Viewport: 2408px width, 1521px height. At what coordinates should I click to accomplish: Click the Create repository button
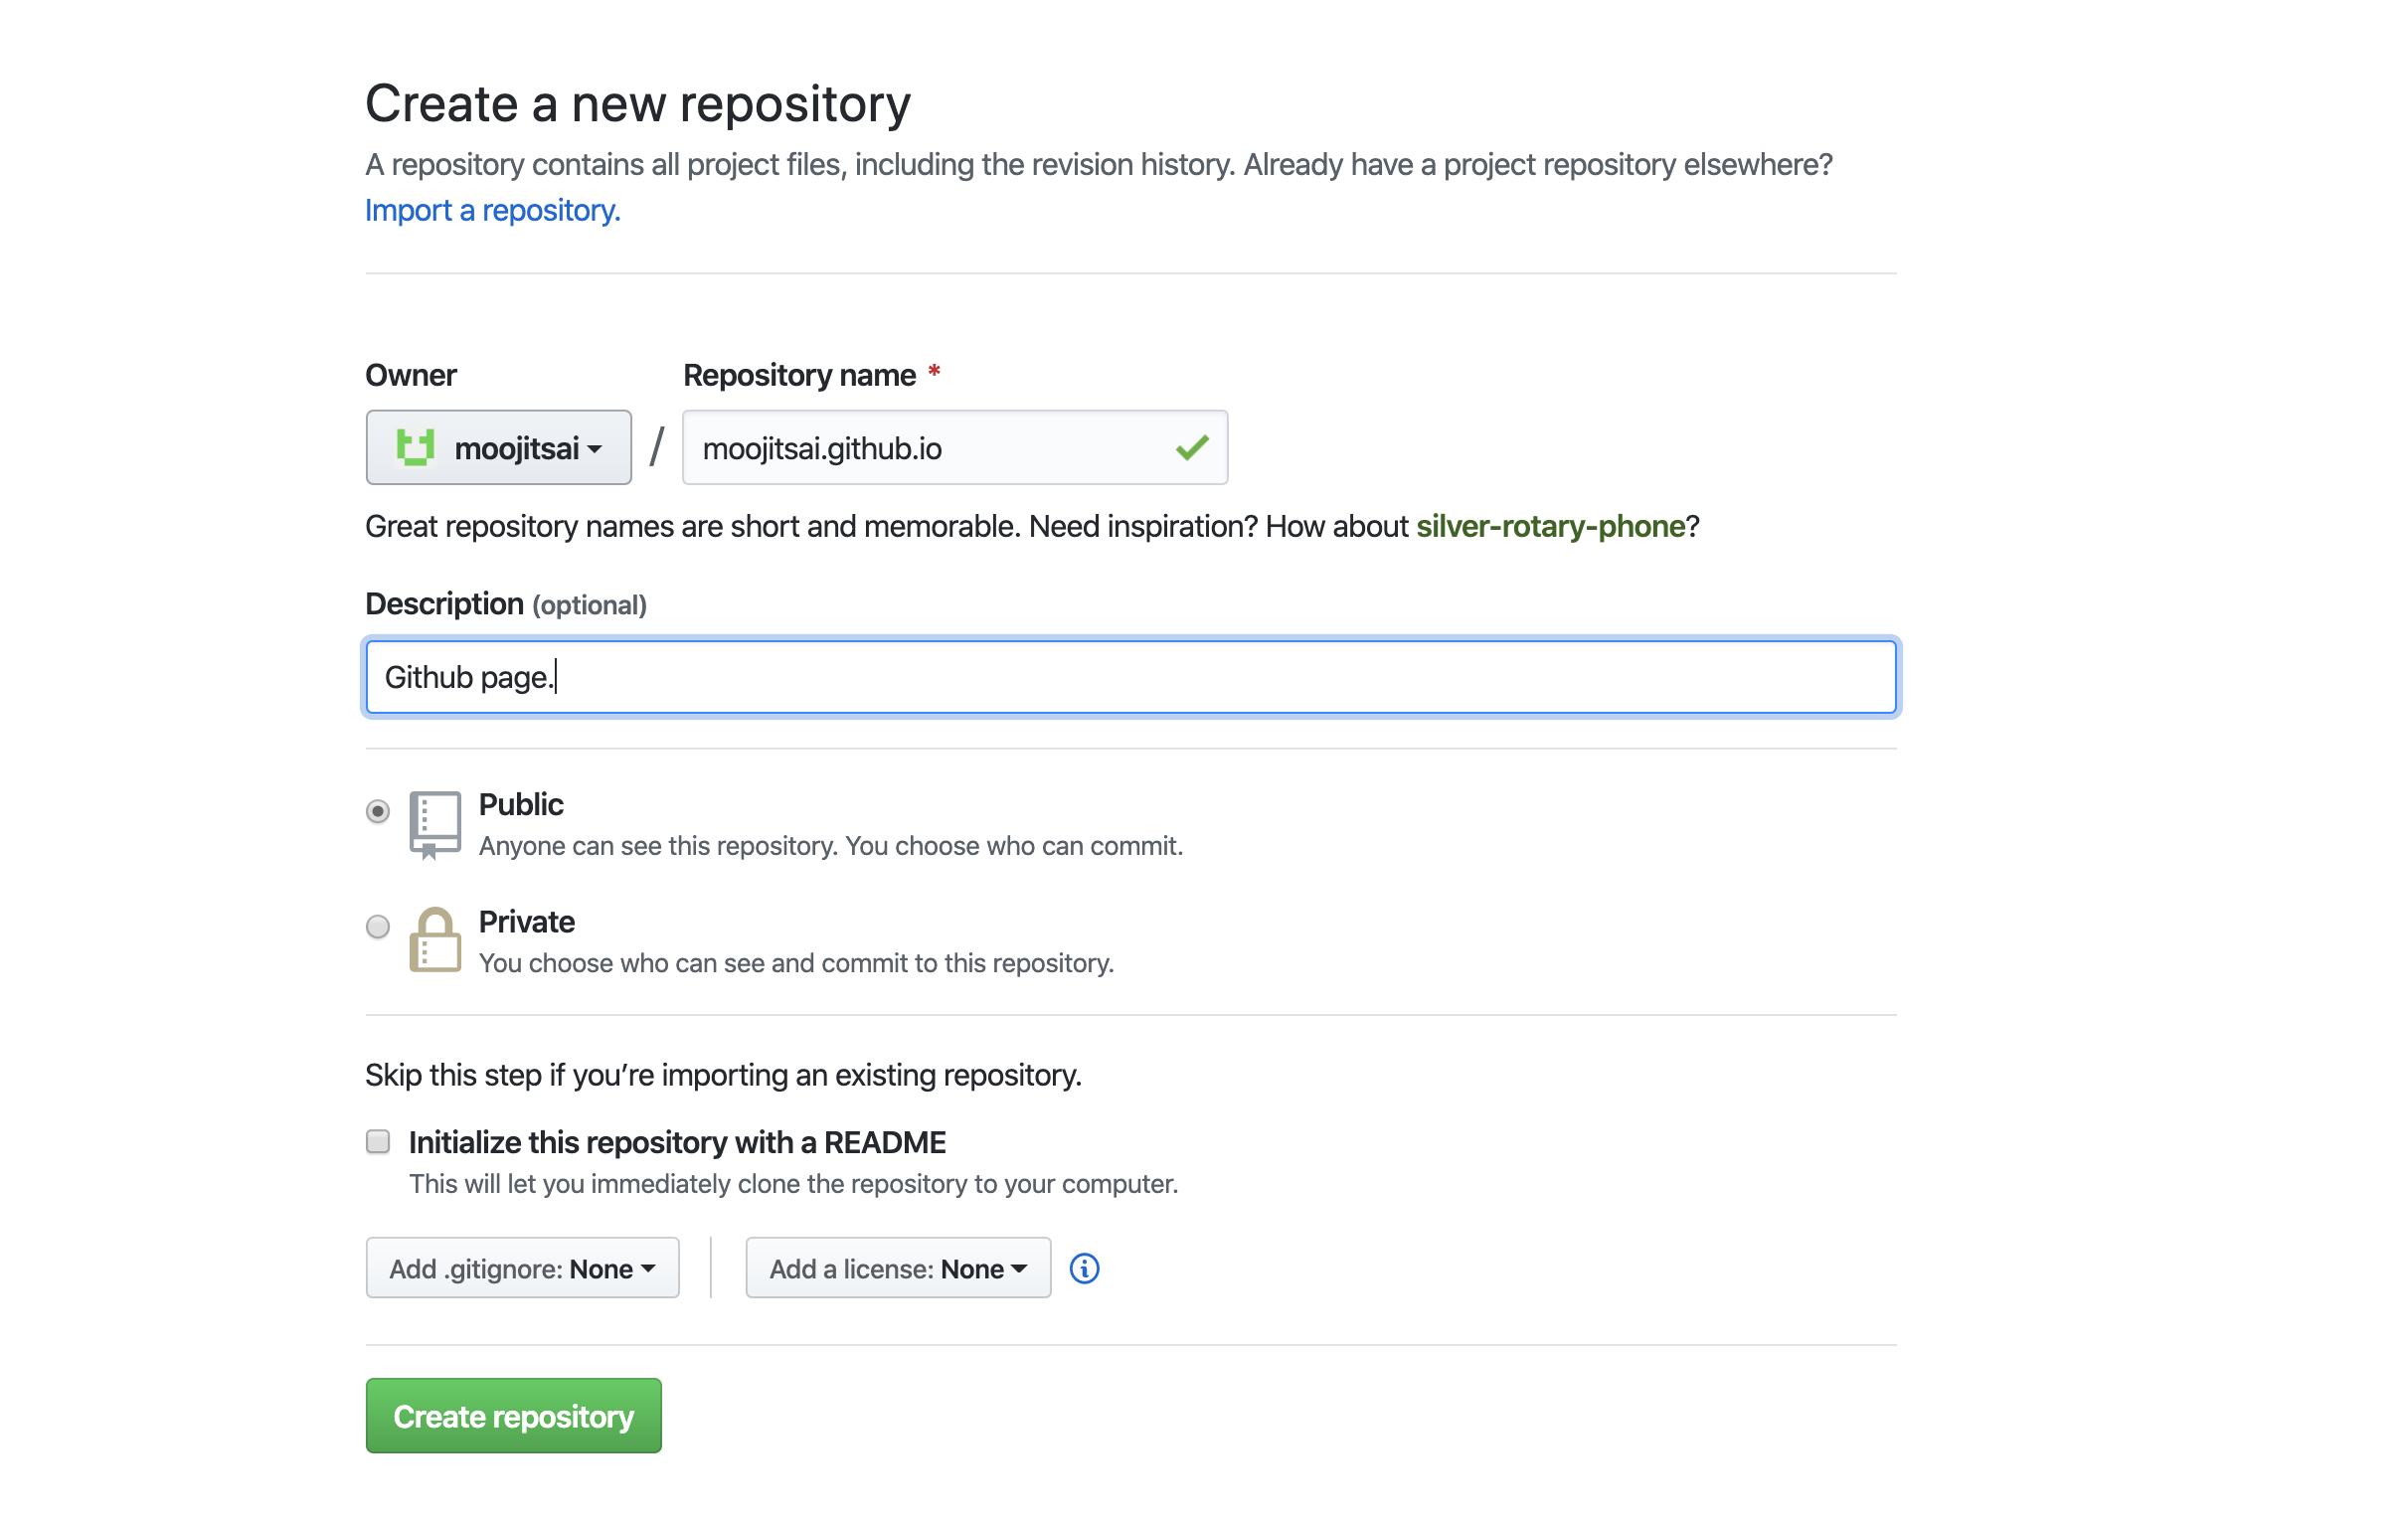(513, 1415)
